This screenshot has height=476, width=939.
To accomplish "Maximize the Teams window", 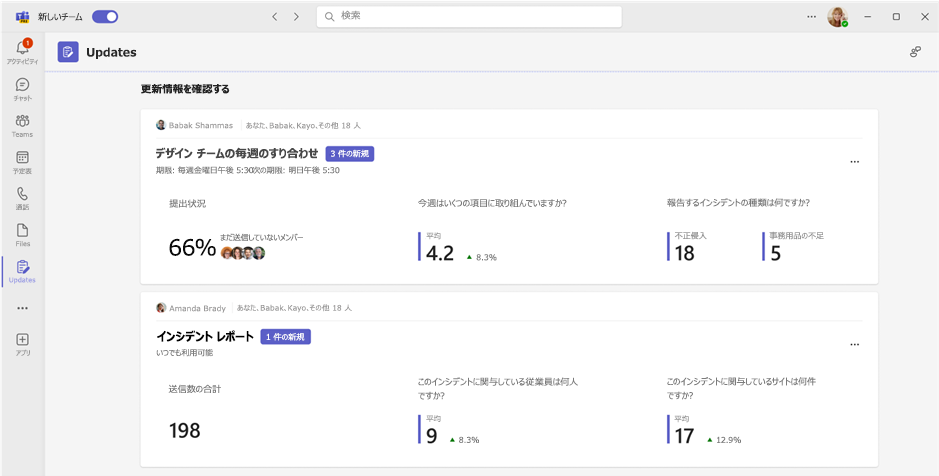I will click(x=896, y=17).
